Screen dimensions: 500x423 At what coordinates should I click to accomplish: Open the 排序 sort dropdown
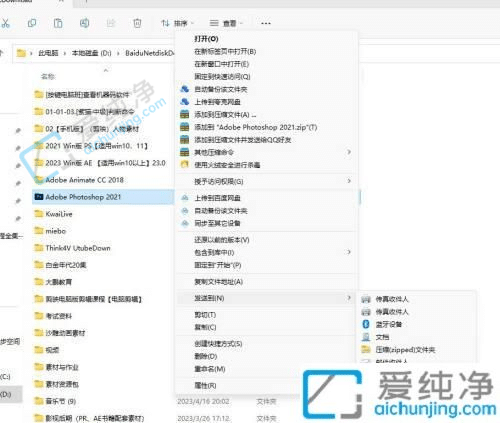[x=177, y=23]
